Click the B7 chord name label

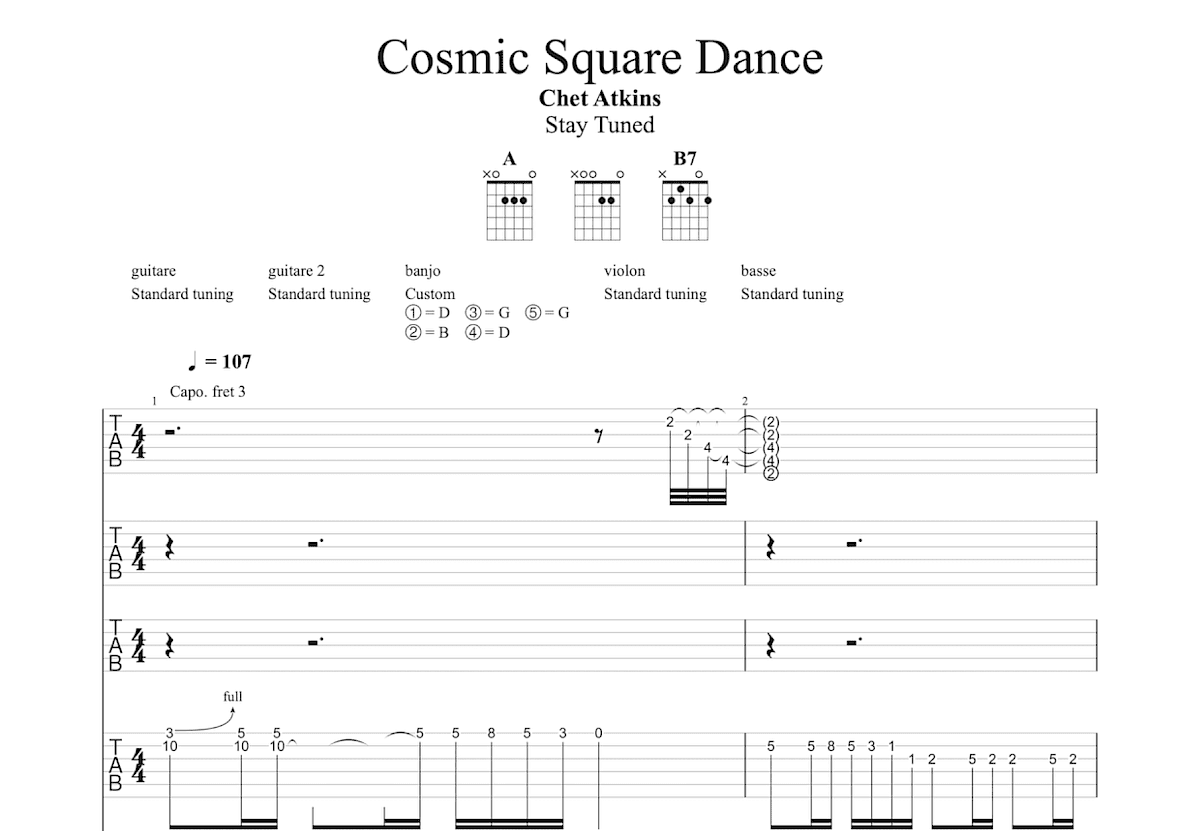tap(685, 158)
